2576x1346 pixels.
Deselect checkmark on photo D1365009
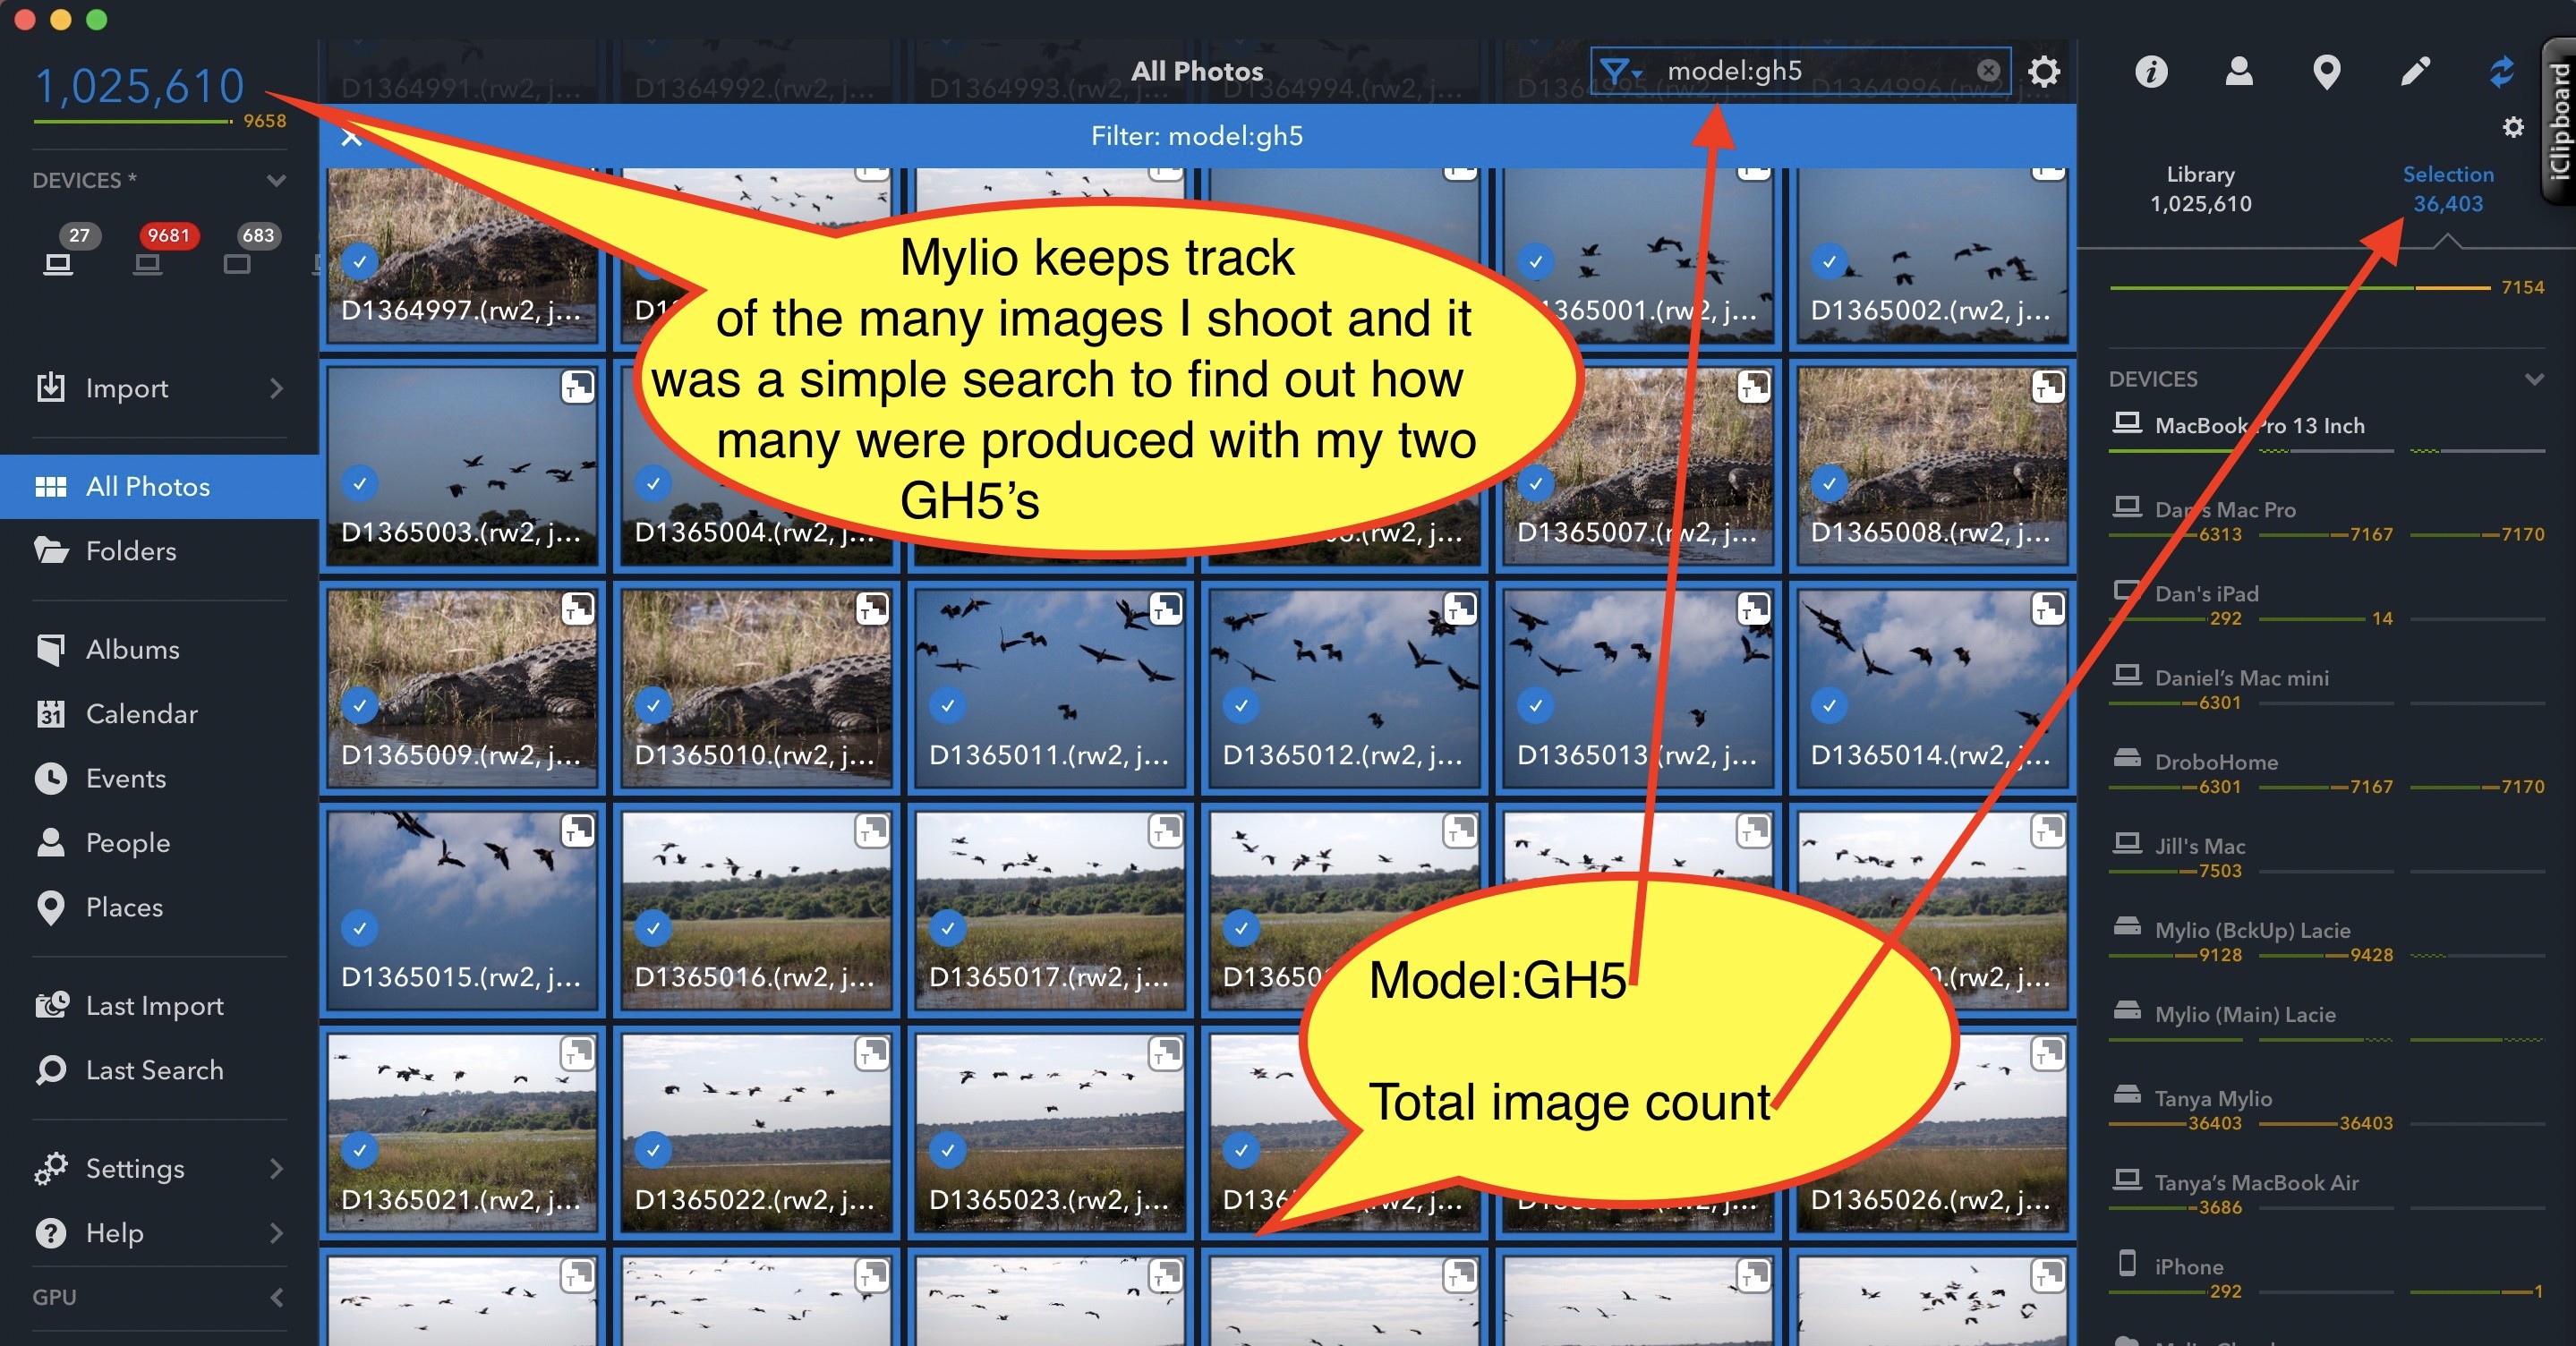click(x=360, y=706)
